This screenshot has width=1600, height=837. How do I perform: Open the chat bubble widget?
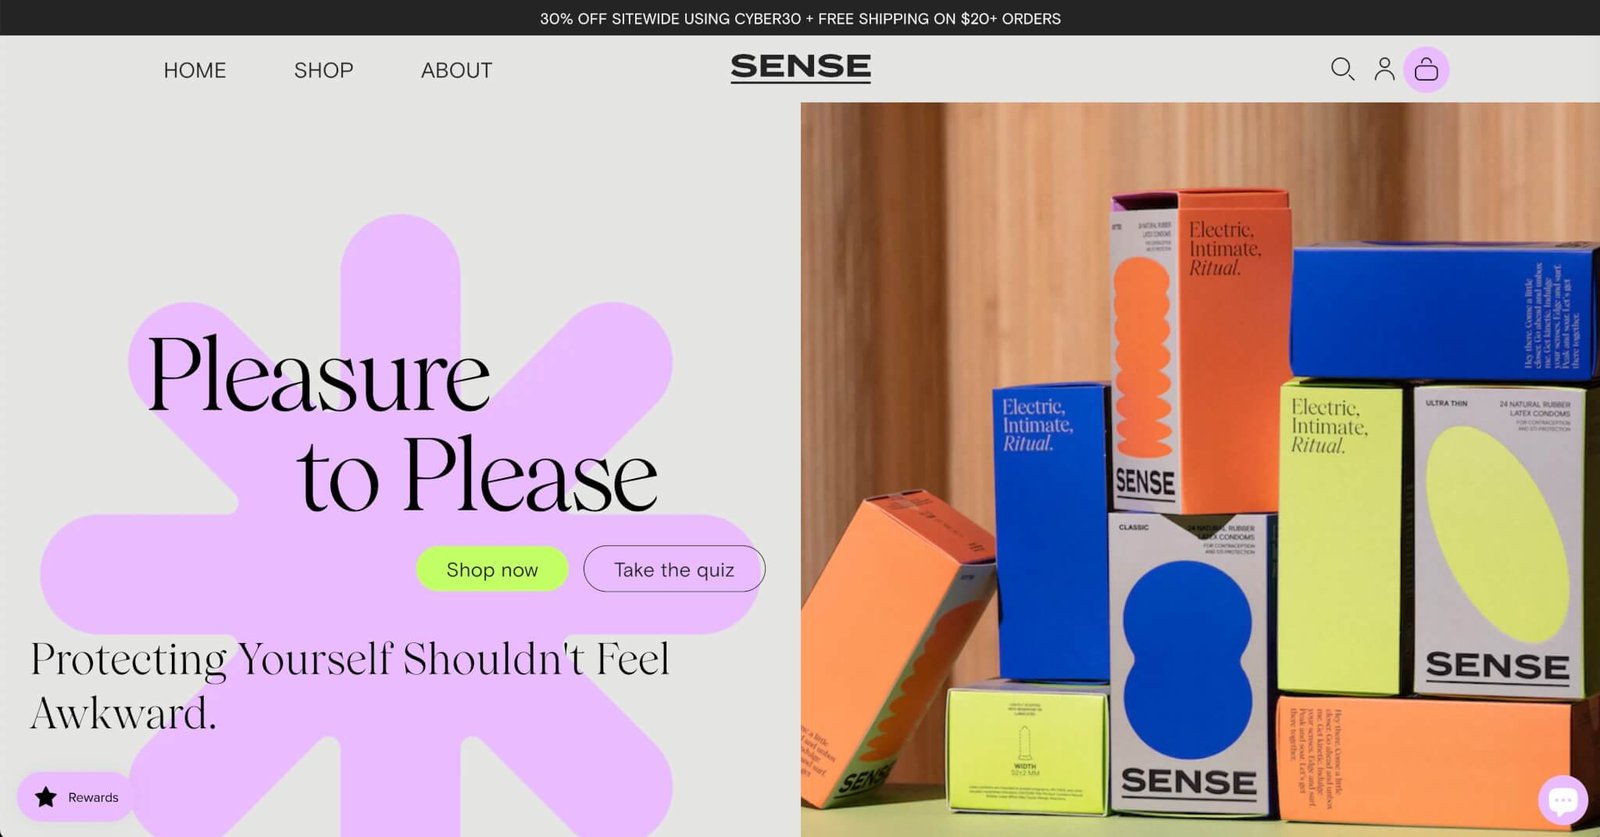tap(1562, 800)
